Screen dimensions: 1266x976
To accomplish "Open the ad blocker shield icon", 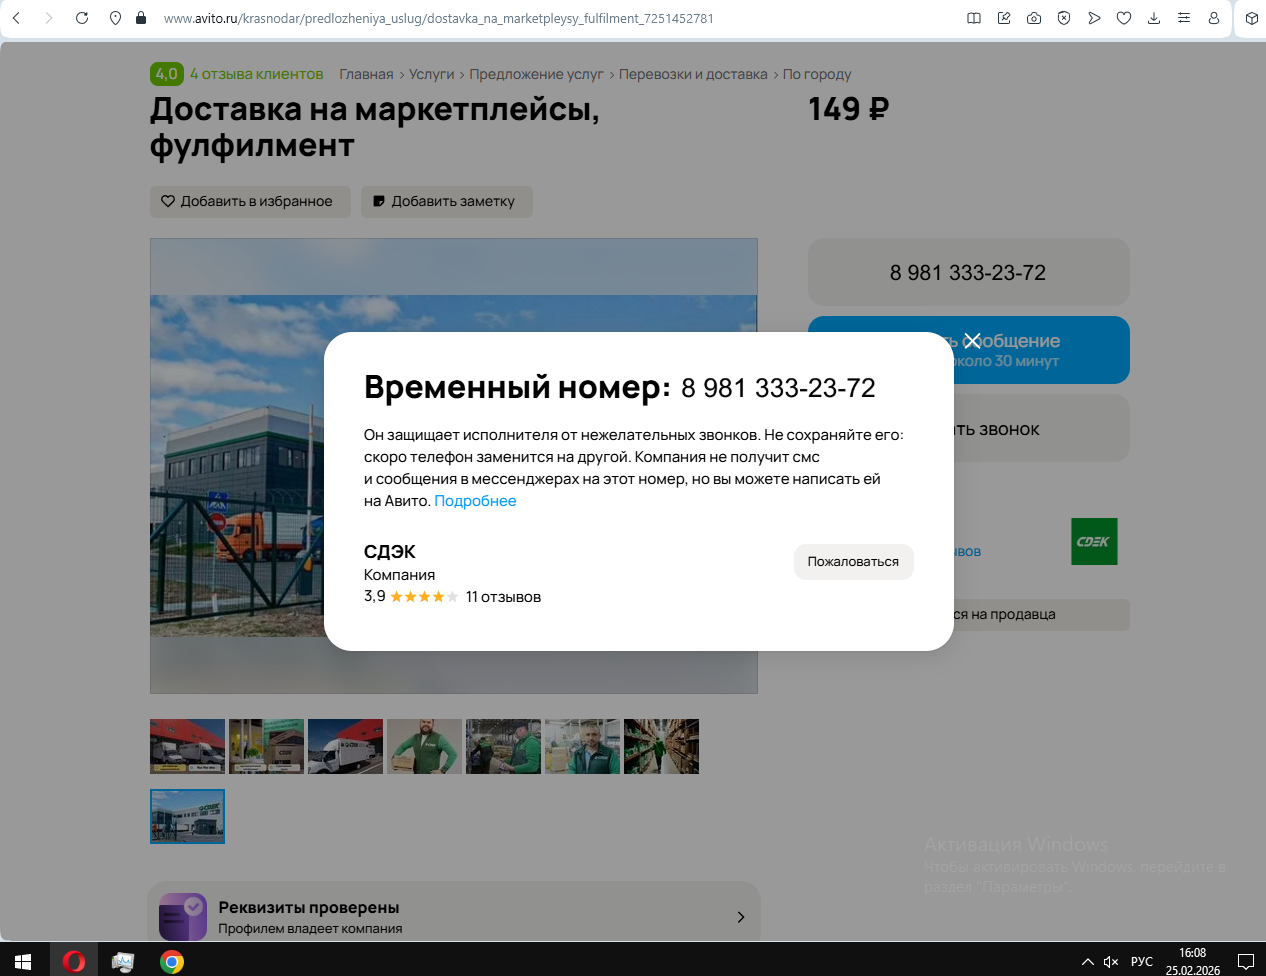I will pyautogui.click(x=1064, y=18).
